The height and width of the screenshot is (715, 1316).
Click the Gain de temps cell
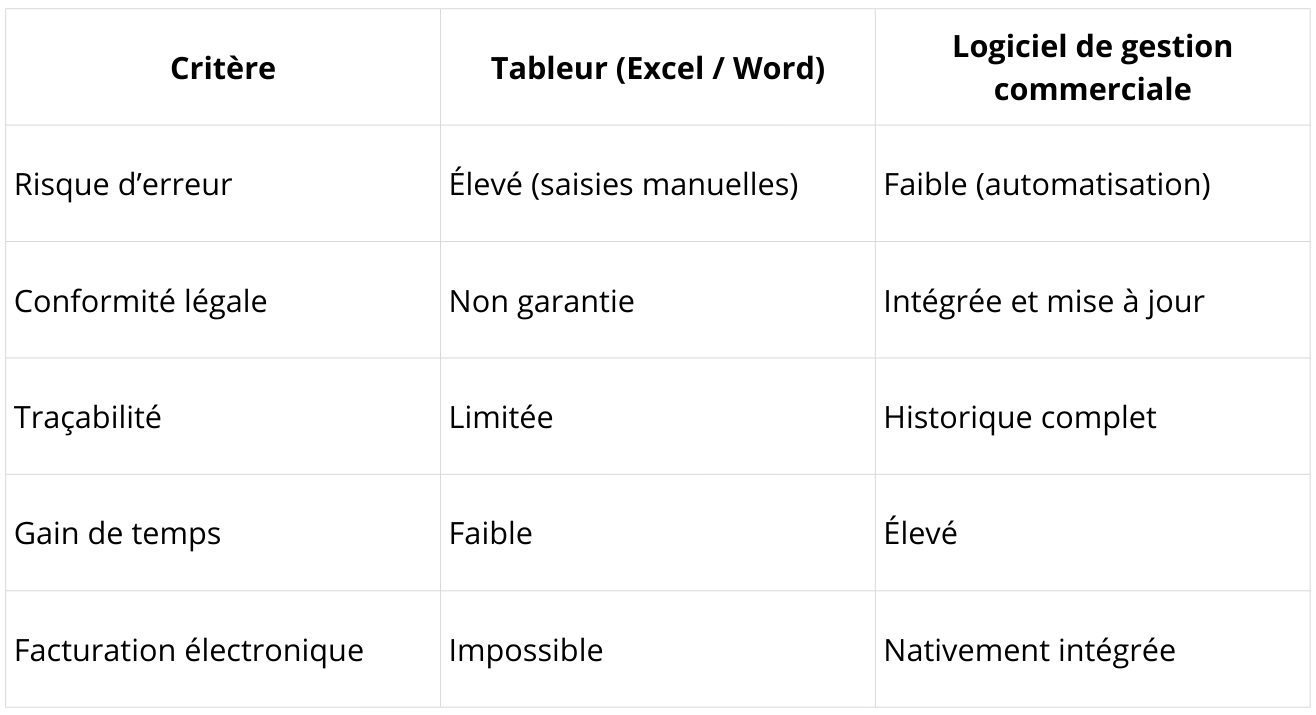117,533
